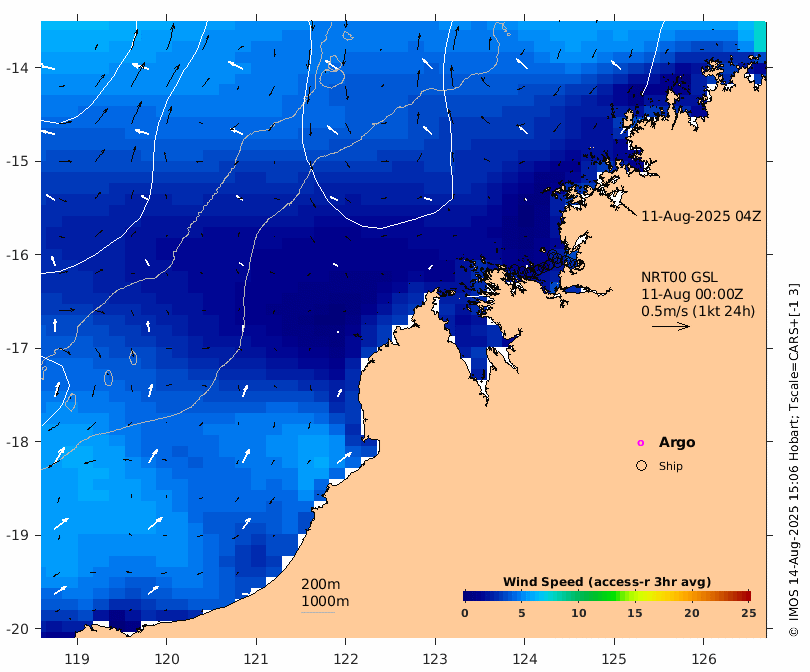Click the latitude axis label -20
This screenshot has height=672, width=810.
point(17,629)
